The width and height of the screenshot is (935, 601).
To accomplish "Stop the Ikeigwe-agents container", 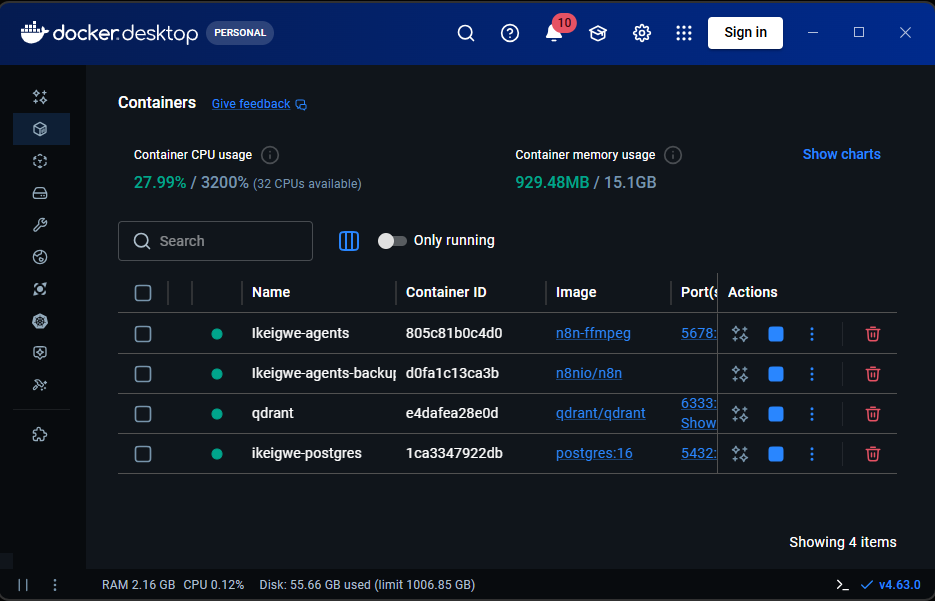I will (776, 334).
